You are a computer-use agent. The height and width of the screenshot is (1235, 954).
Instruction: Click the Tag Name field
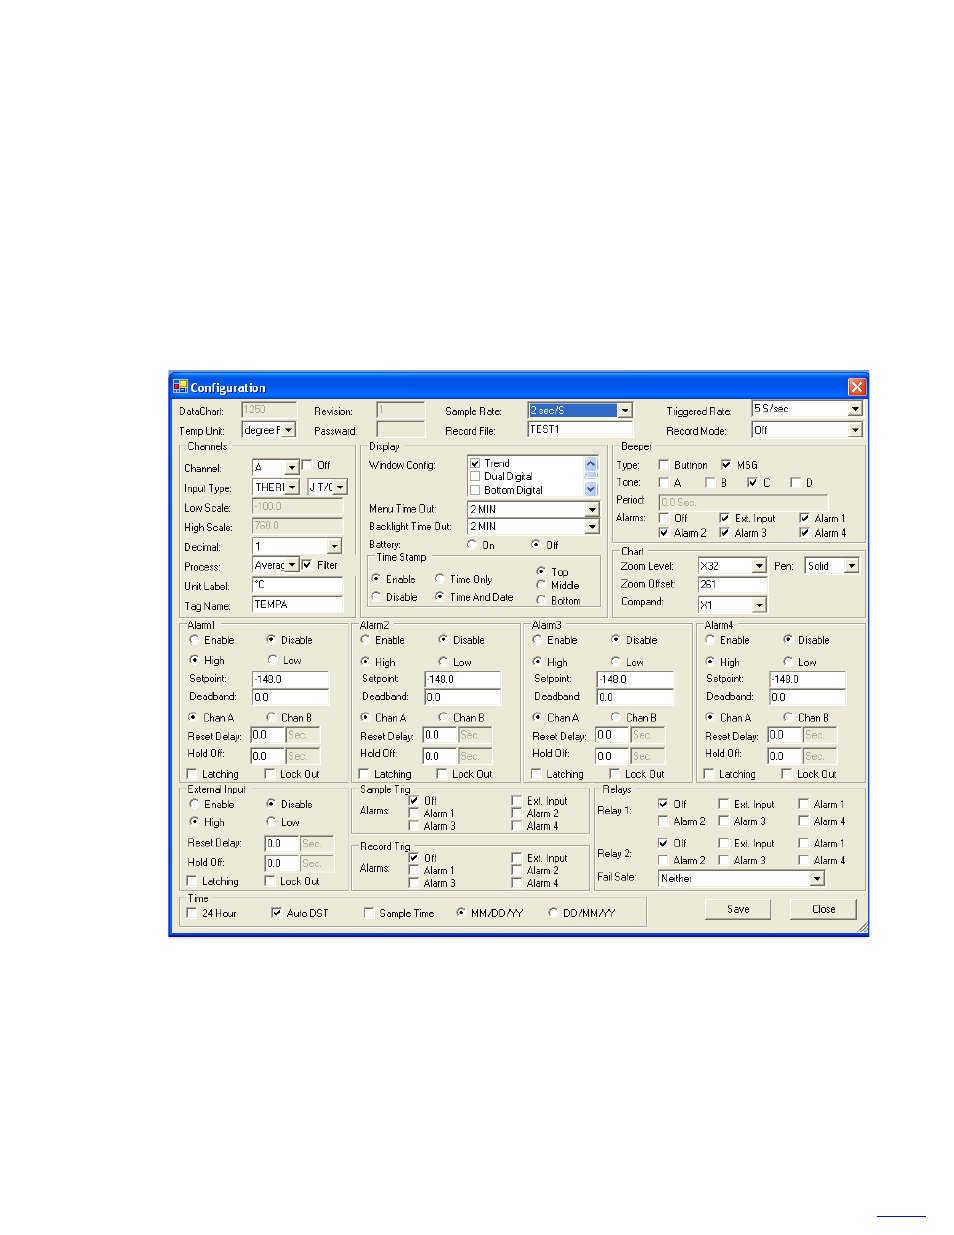(297, 605)
